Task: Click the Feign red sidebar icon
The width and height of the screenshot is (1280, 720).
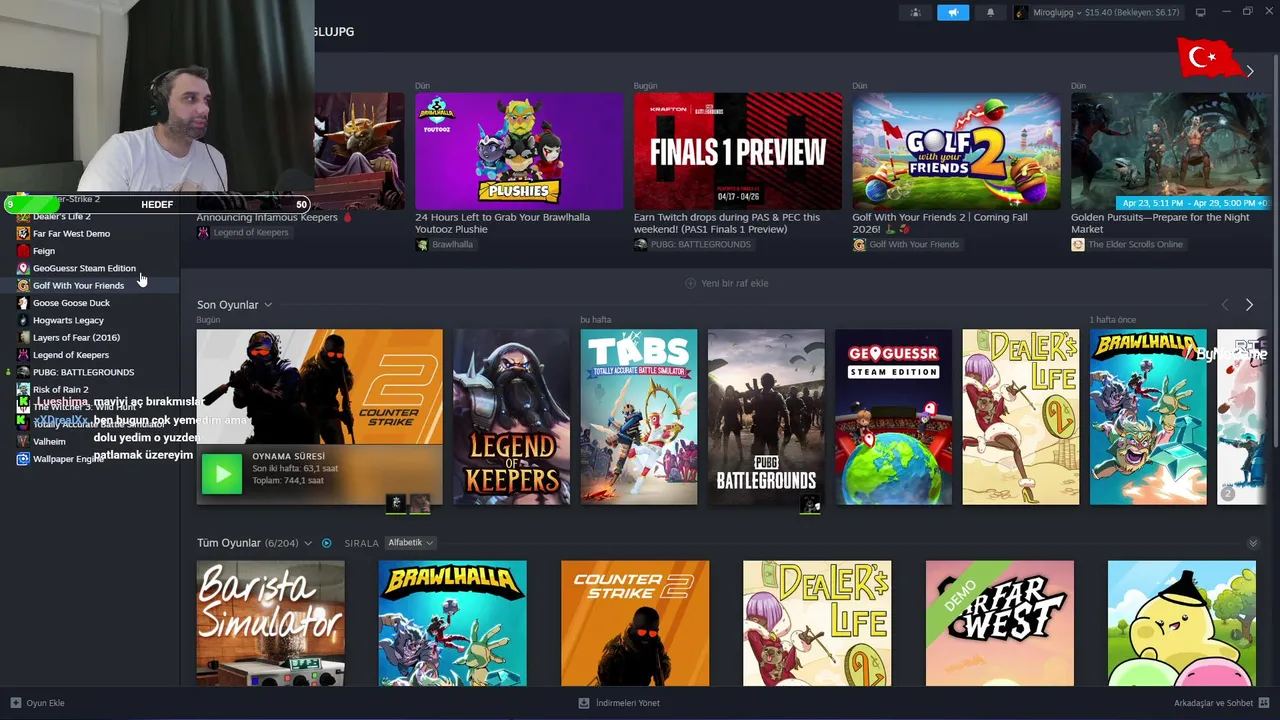Action: point(23,251)
